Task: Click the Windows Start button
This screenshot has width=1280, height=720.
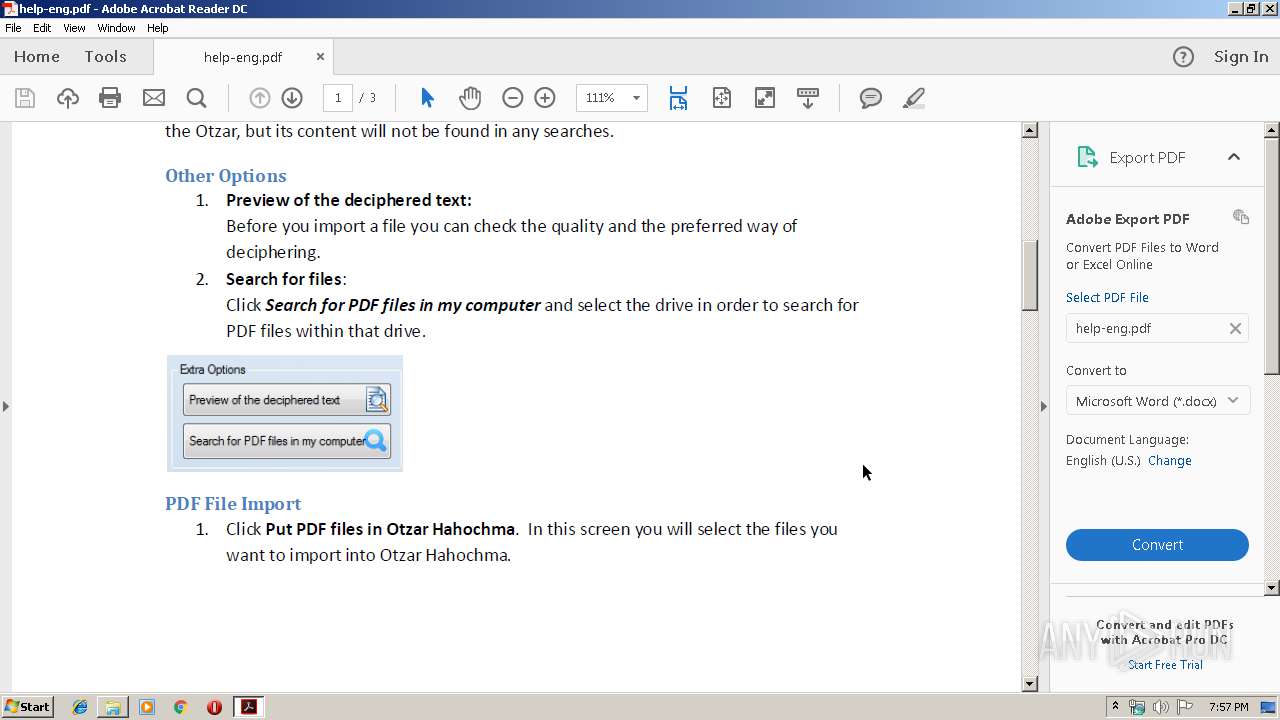Action: [x=27, y=707]
